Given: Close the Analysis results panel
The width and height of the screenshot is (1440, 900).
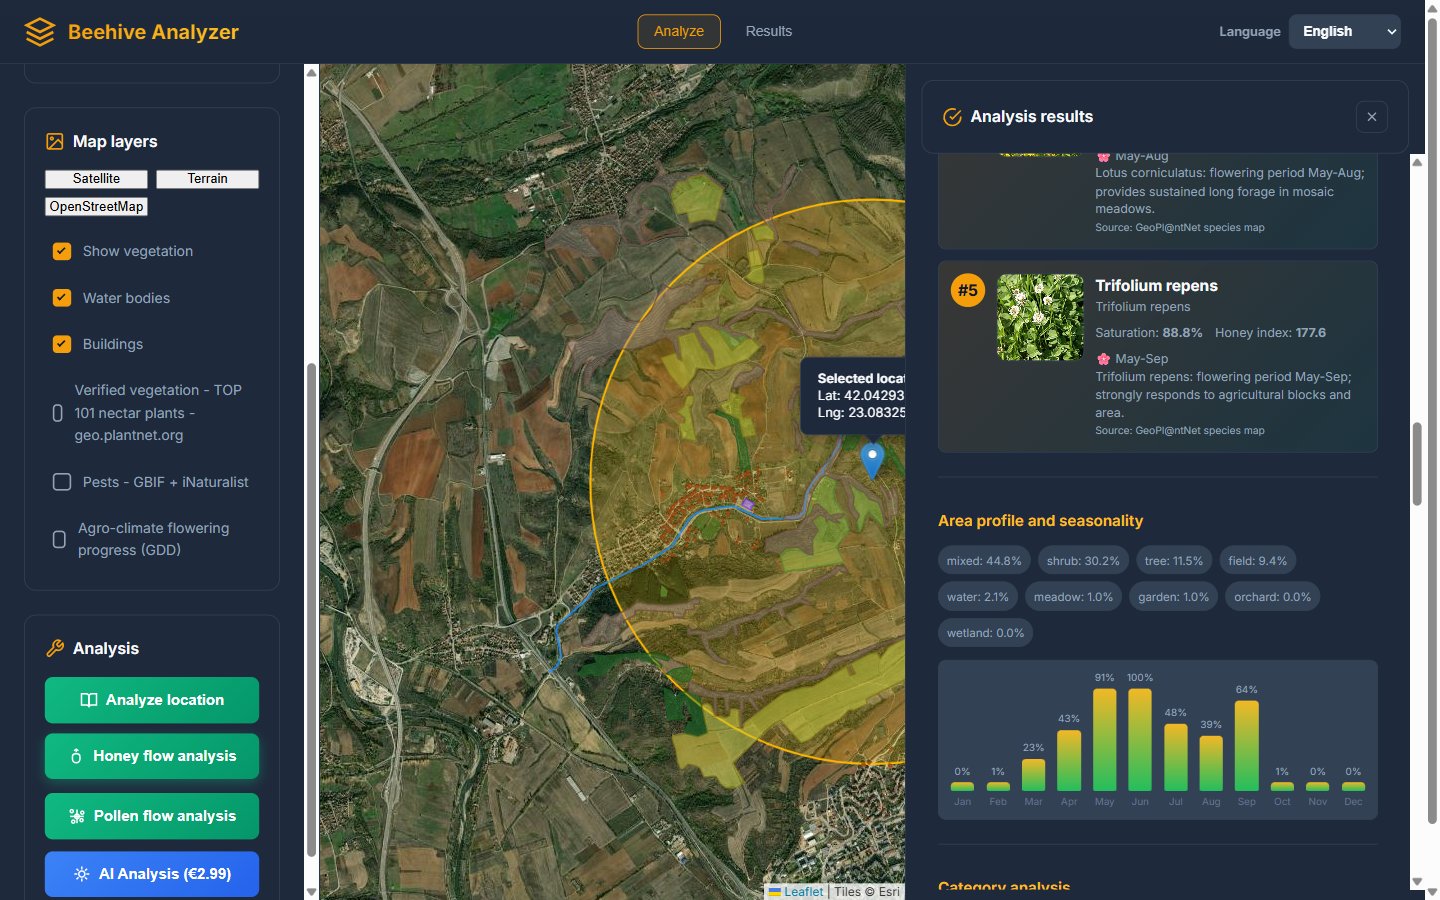Looking at the screenshot, I should (1372, 117).
